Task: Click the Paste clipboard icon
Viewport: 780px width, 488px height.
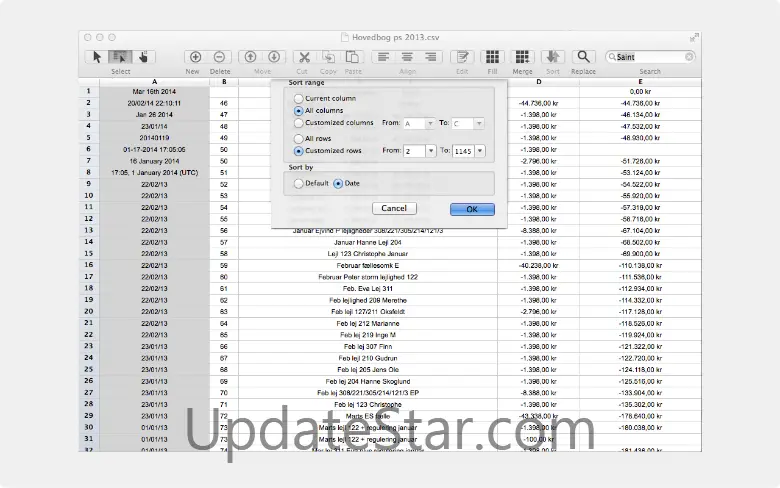Action: pyautogui.click(x=352, y=57)
